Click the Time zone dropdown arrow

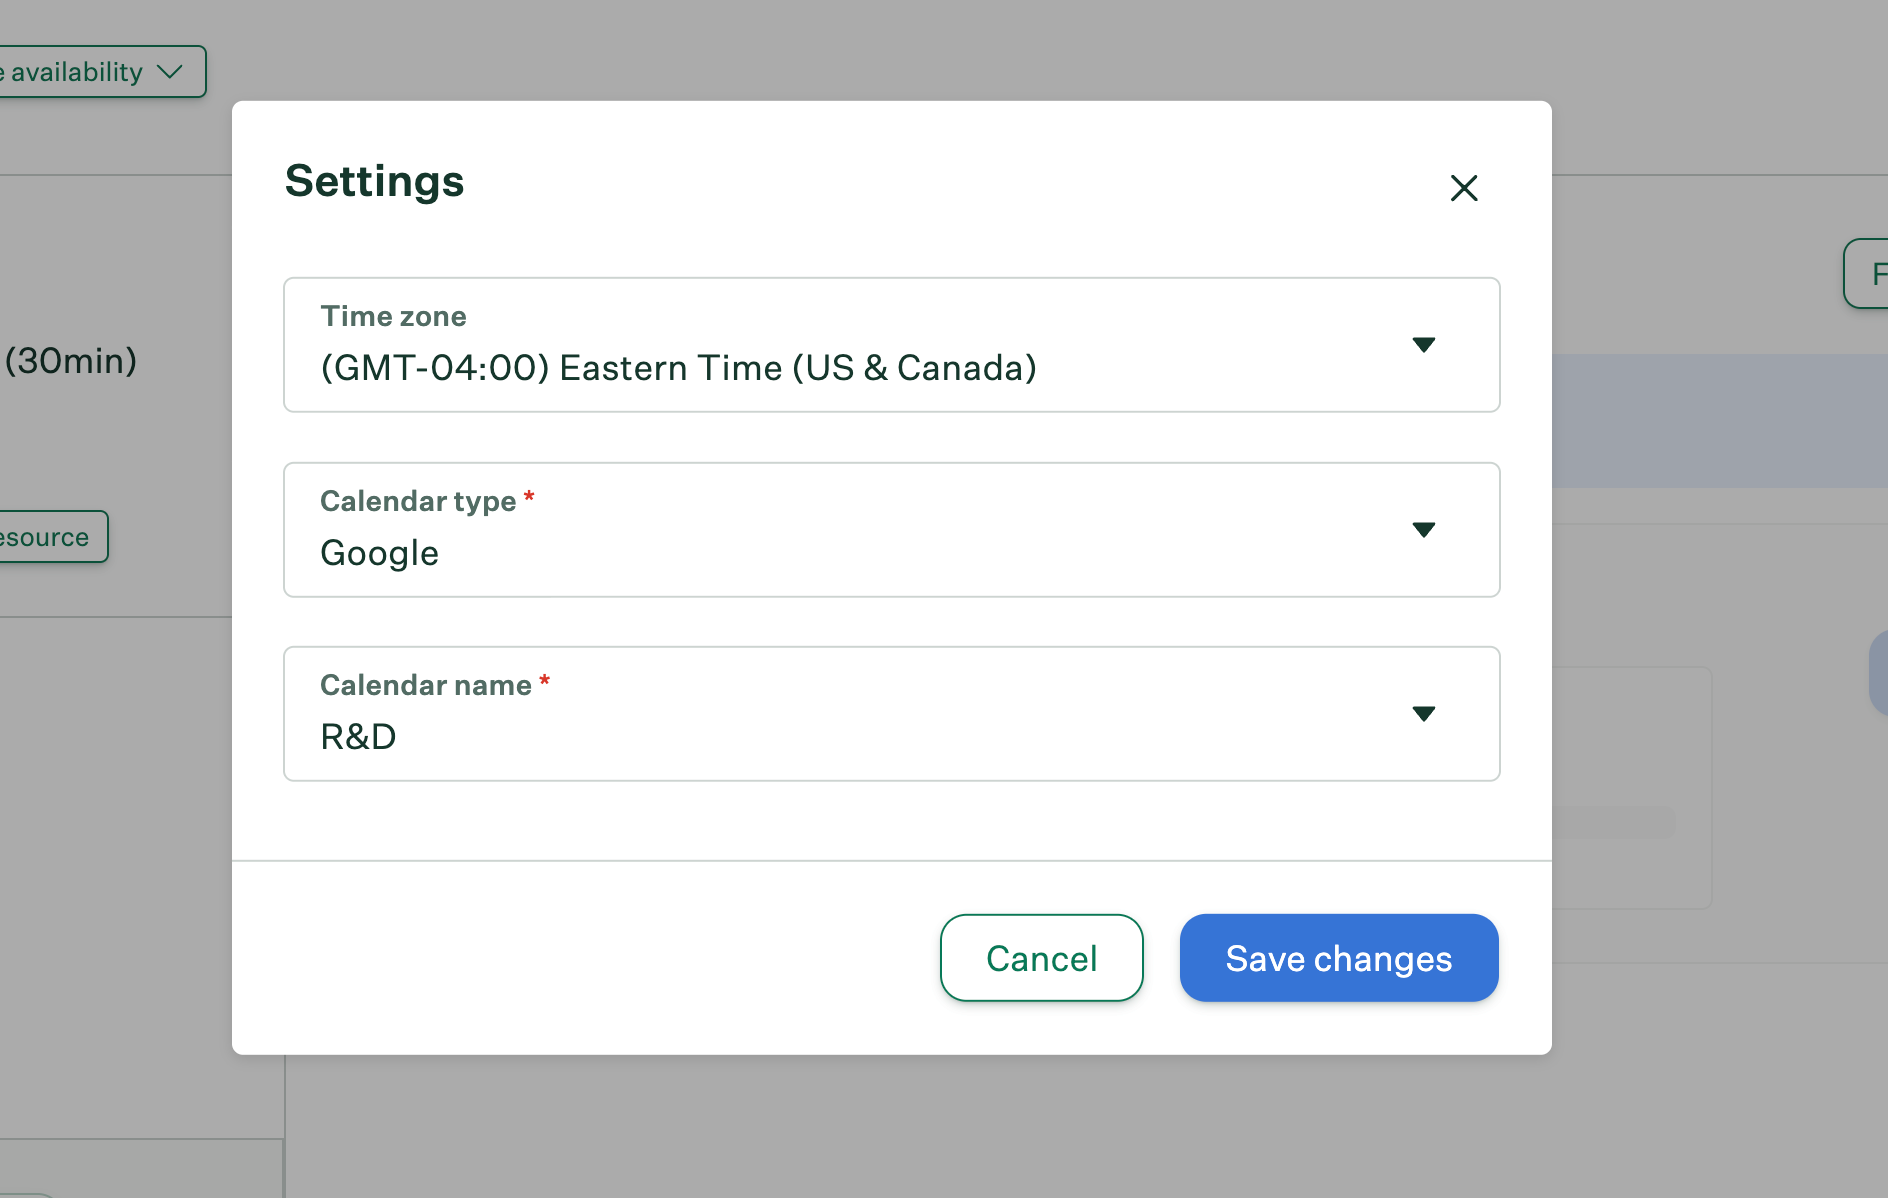click(1424, 345)
